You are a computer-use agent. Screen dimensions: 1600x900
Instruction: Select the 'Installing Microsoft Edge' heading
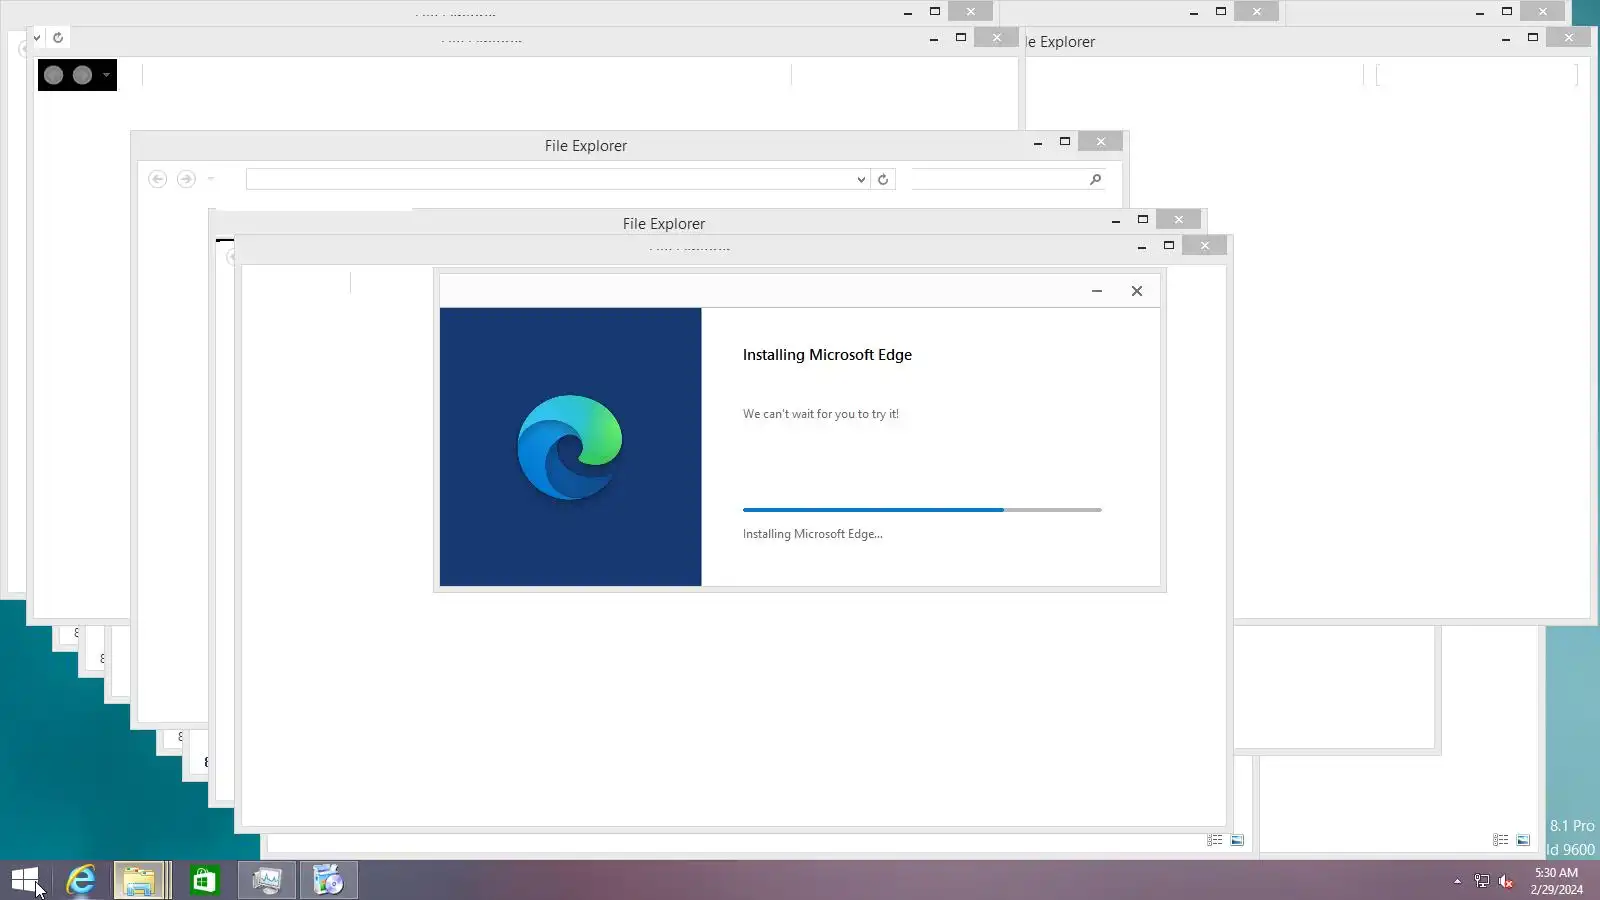point(827,355)
